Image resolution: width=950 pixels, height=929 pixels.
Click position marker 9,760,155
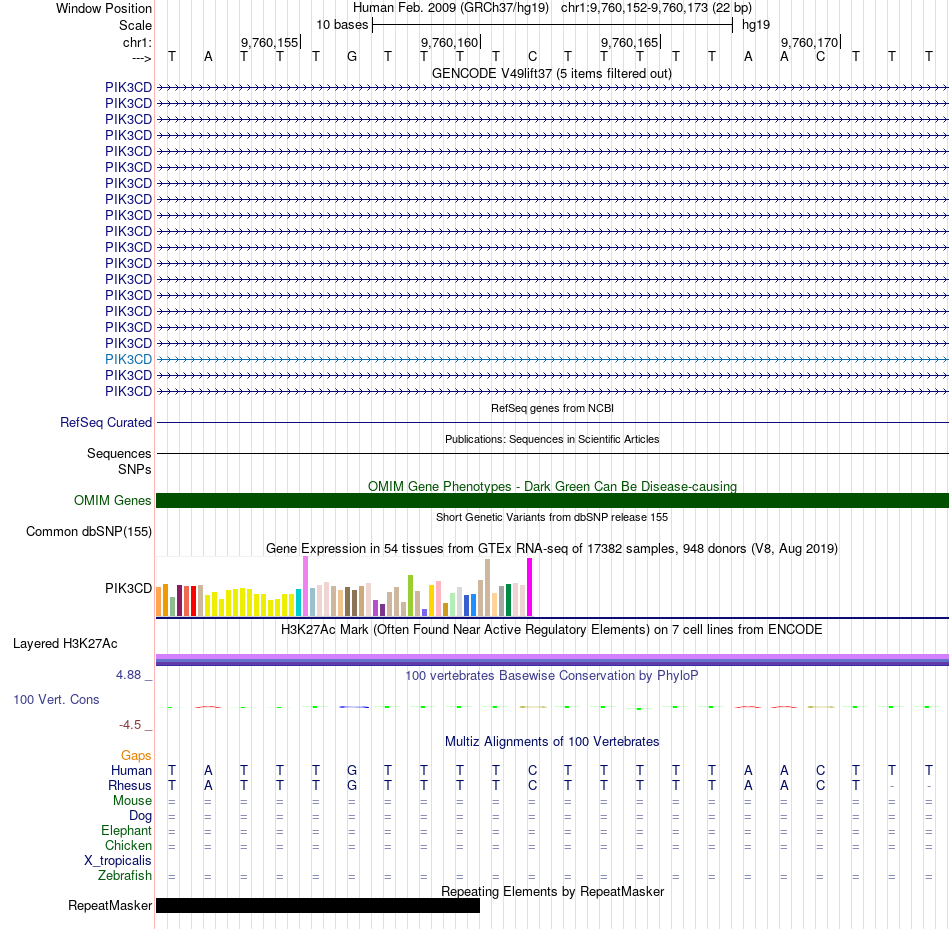[x=270, y=42]
